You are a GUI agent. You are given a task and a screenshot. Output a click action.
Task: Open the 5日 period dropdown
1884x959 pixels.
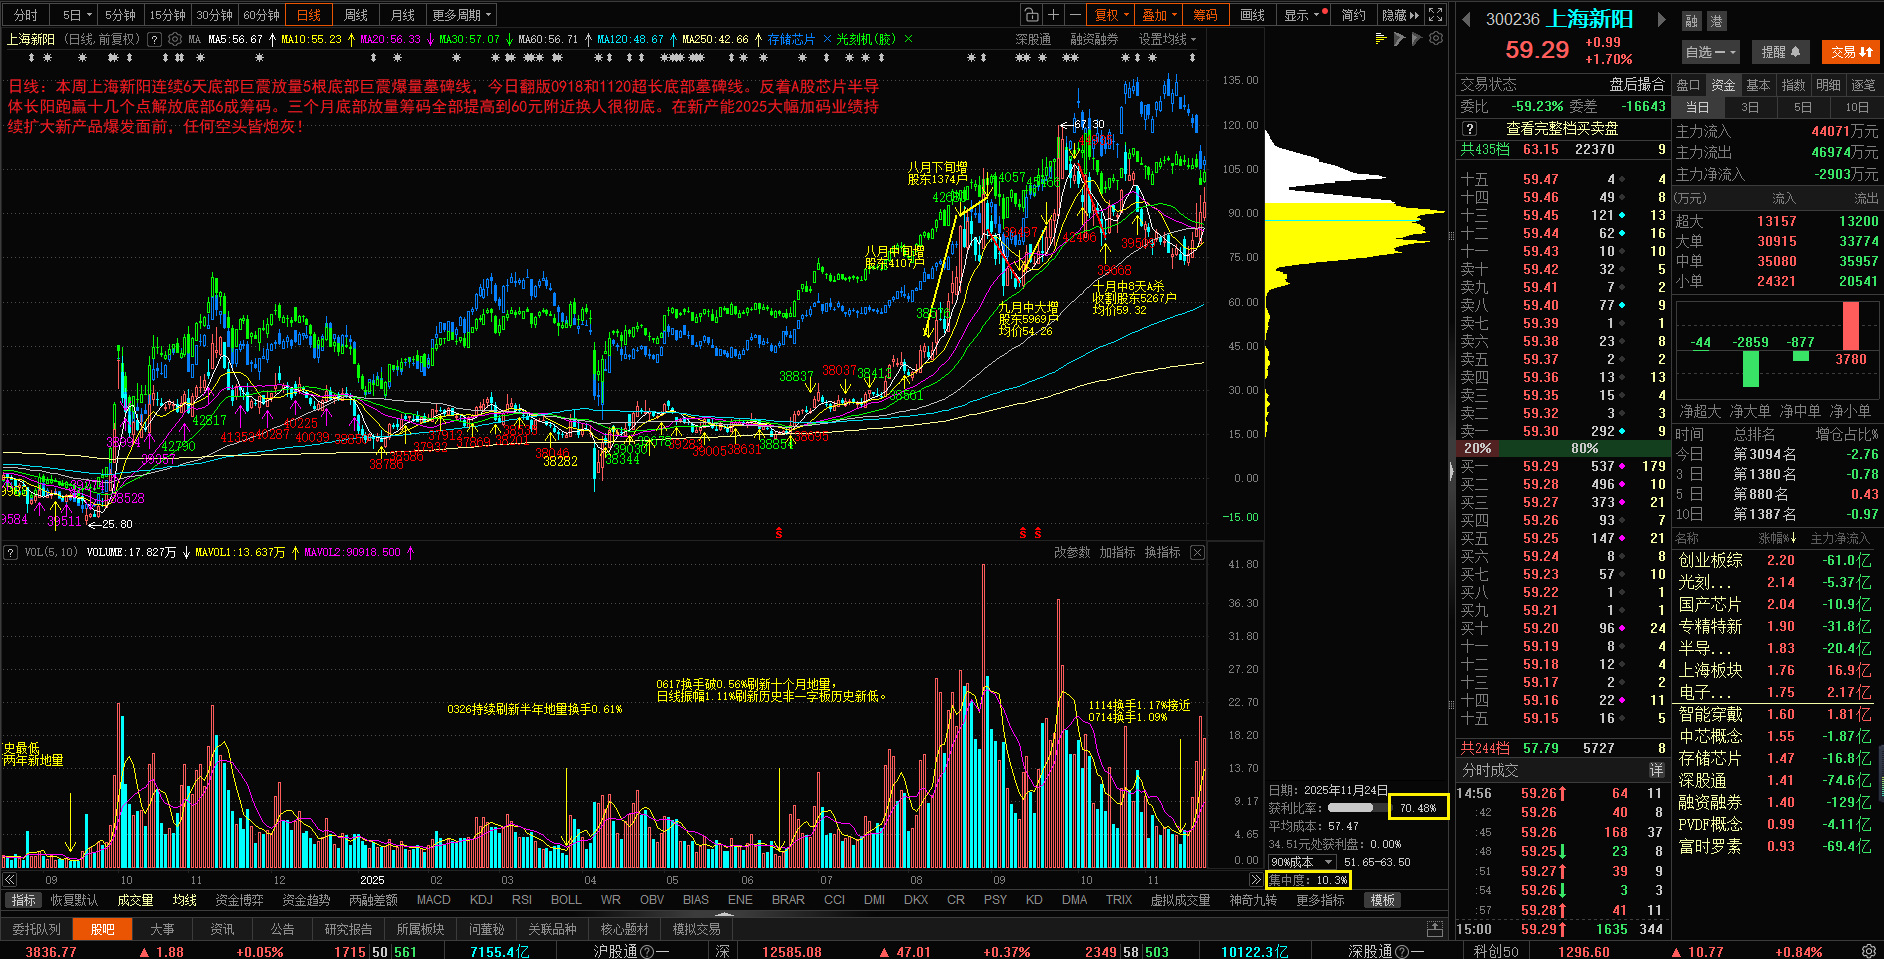[x=76, y=15]
